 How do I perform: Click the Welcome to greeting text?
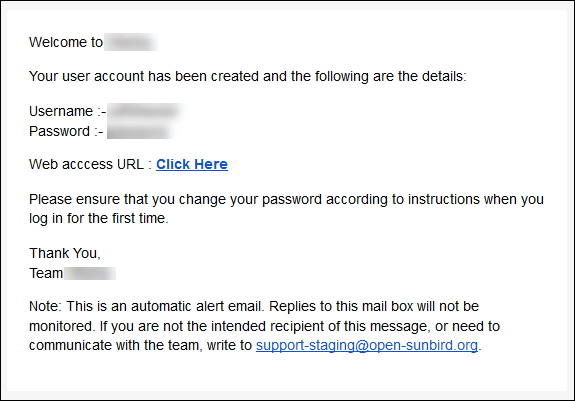click(66, 42)
